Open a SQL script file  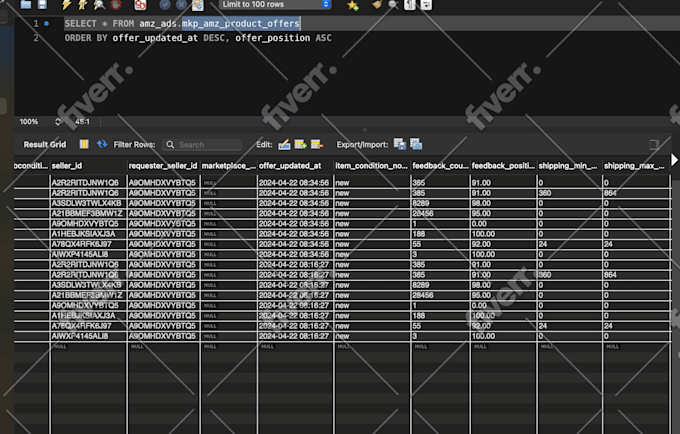(26, 5)
